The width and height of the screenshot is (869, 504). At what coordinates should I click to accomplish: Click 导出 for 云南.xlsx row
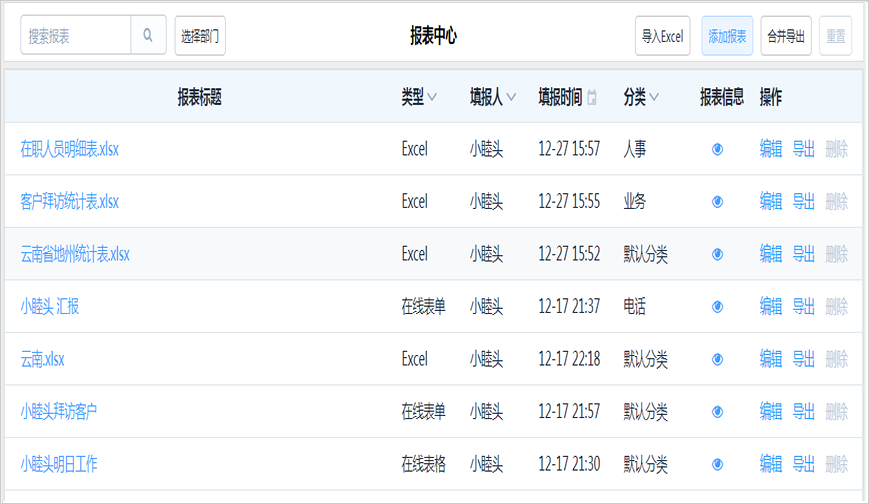pyautogui.click(x=803, y=359)
